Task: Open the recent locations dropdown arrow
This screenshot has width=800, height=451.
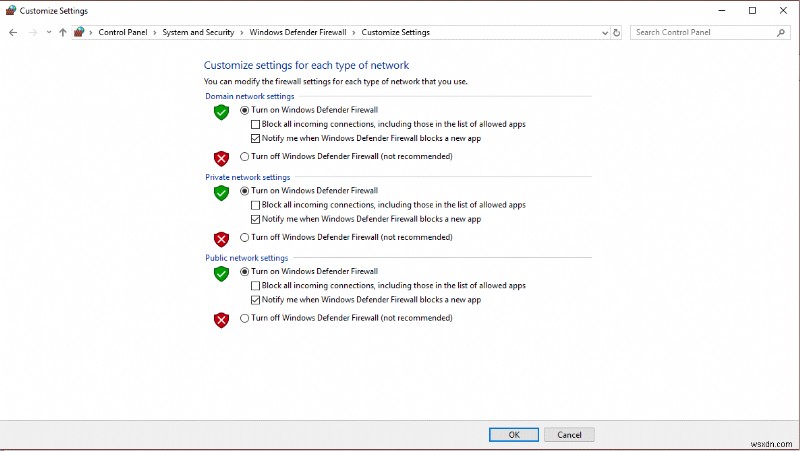Action: 48,32
